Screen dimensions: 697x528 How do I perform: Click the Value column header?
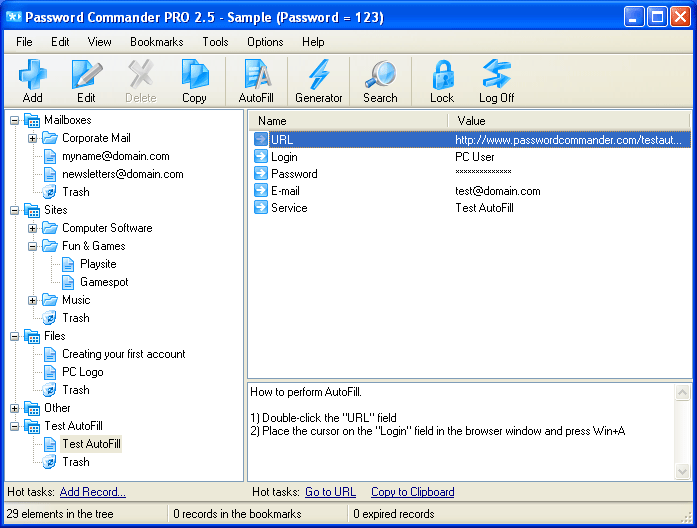[x=569, y=121]
